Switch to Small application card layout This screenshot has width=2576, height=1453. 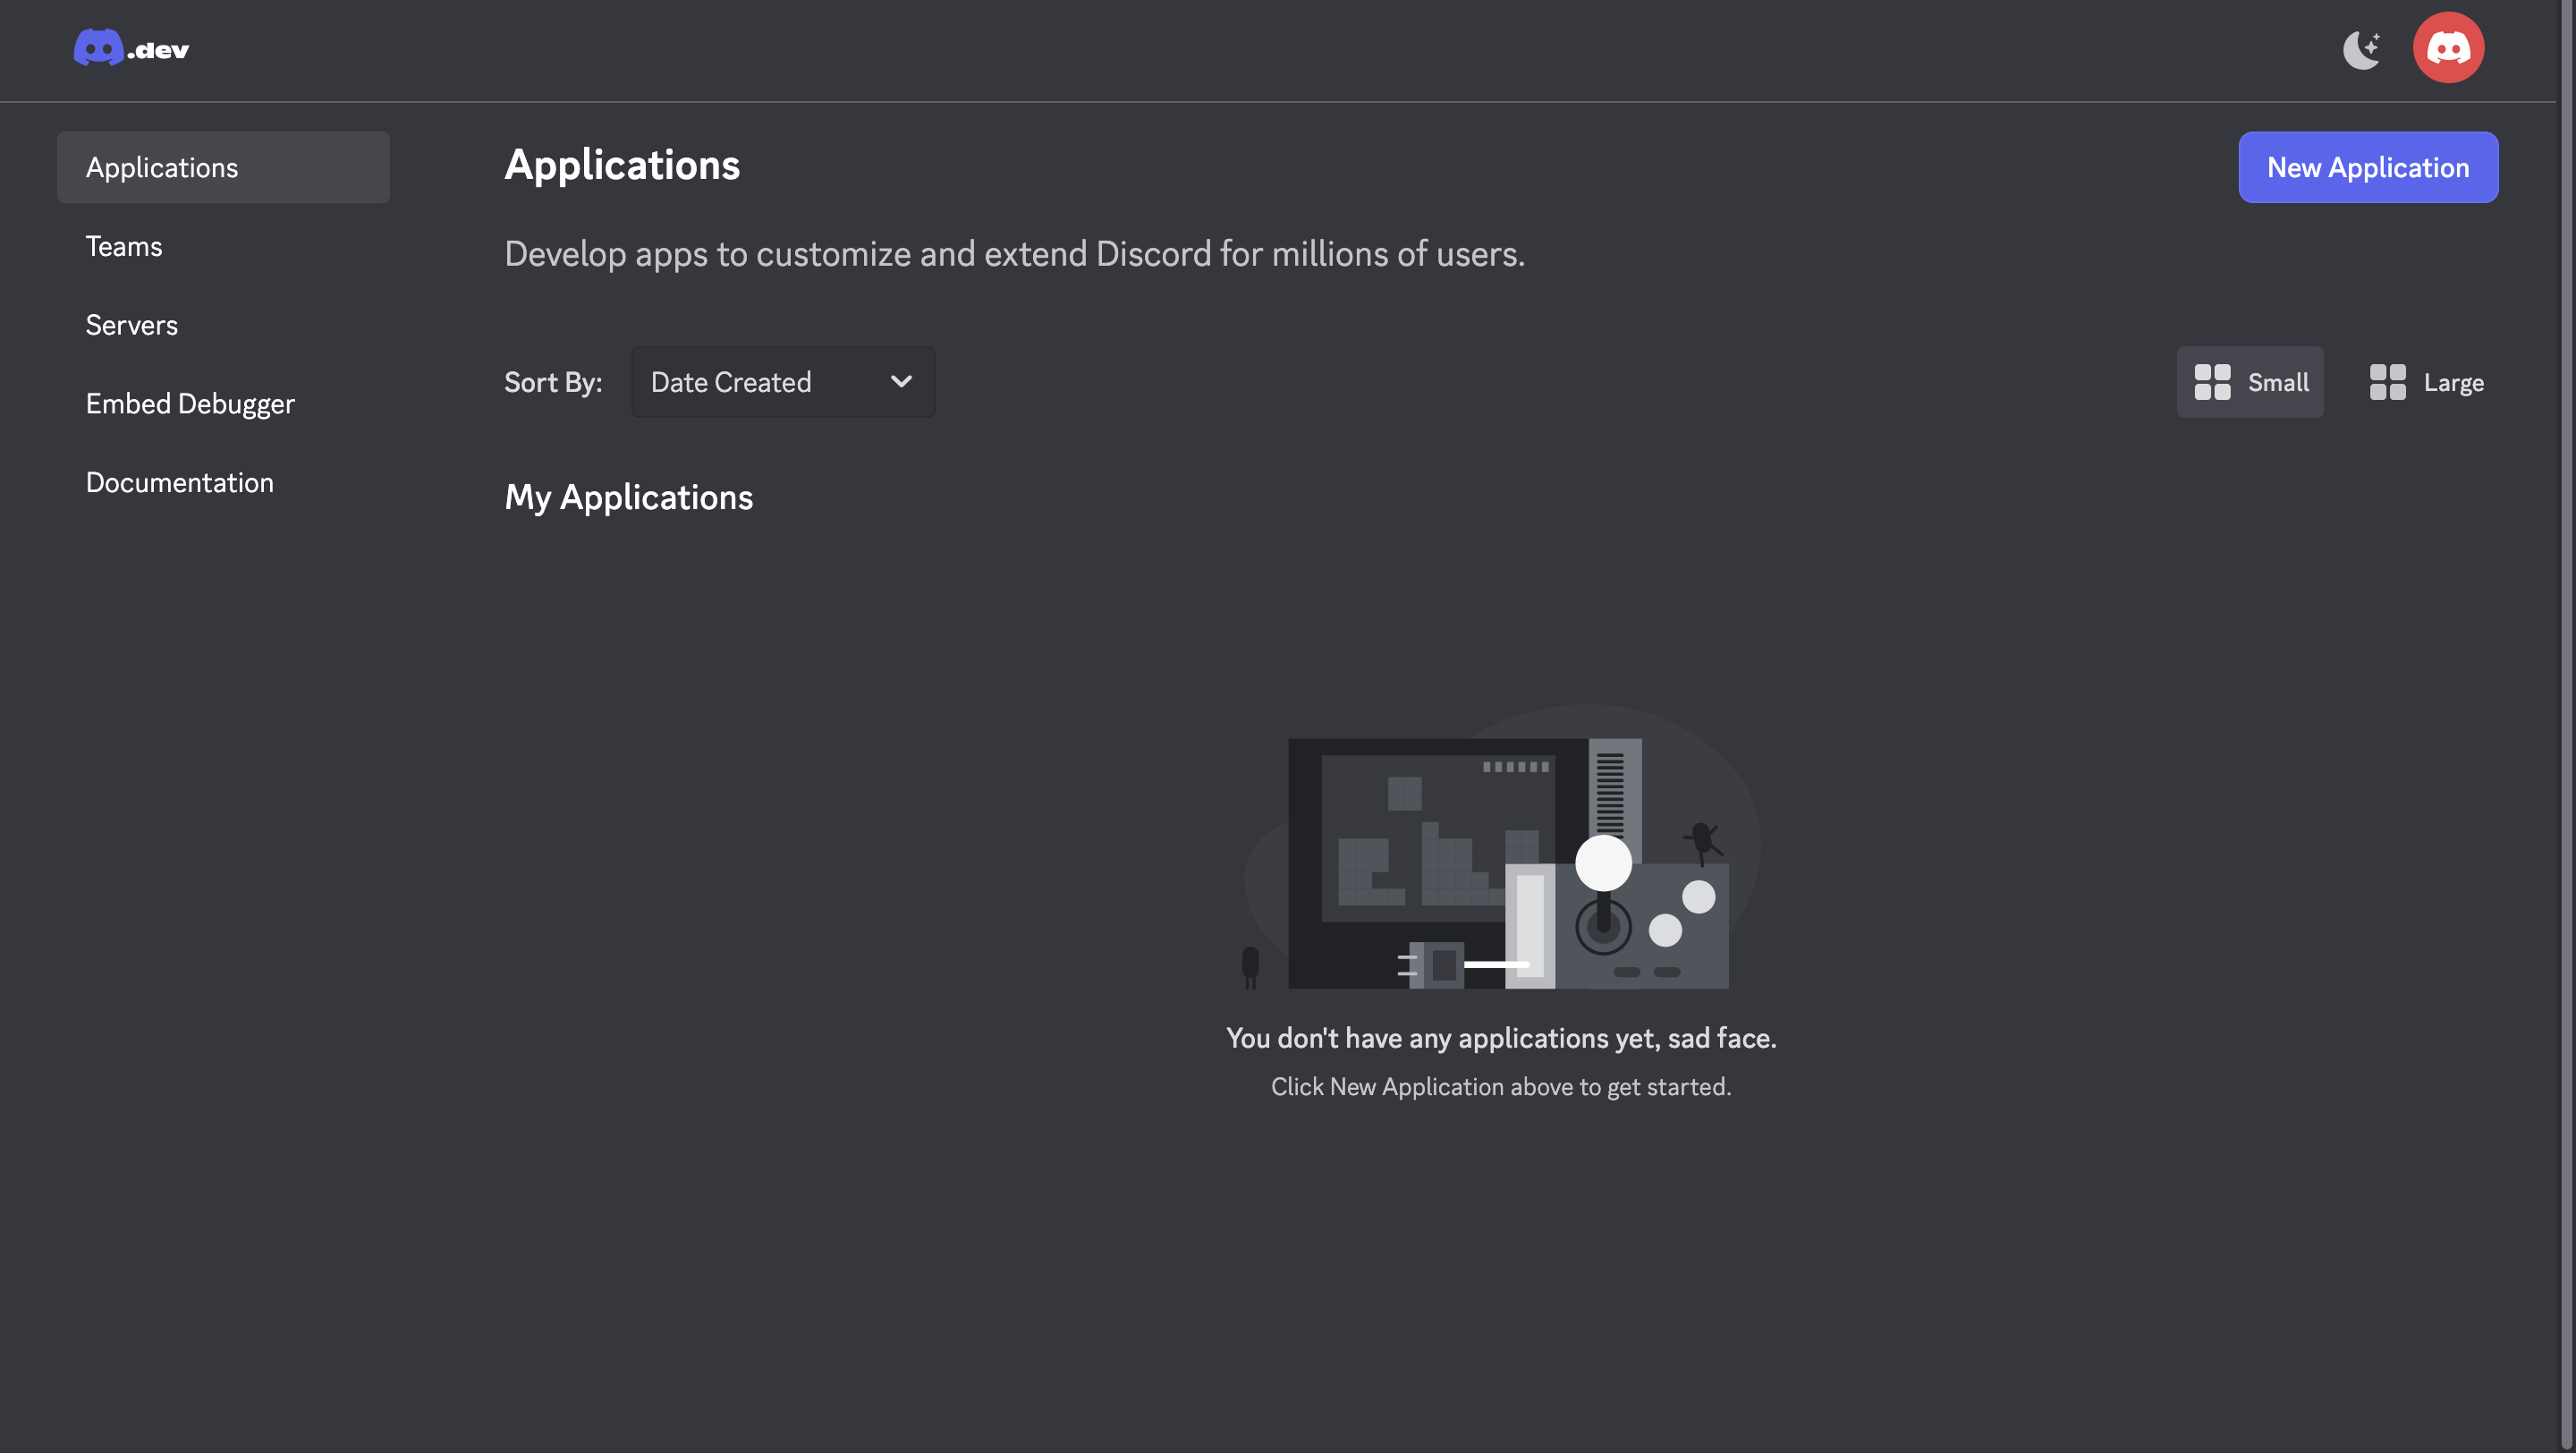pyautogui.click(x=2250, y=382)
